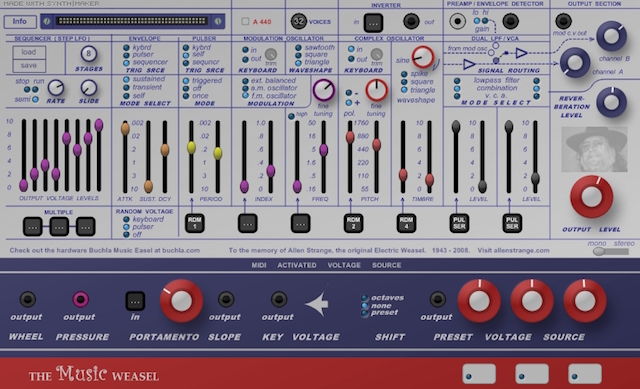Select sawtooth waveshape radio button
Image resolution: width=640 pixels, height=389 pixels.
(x=298, y=48)
